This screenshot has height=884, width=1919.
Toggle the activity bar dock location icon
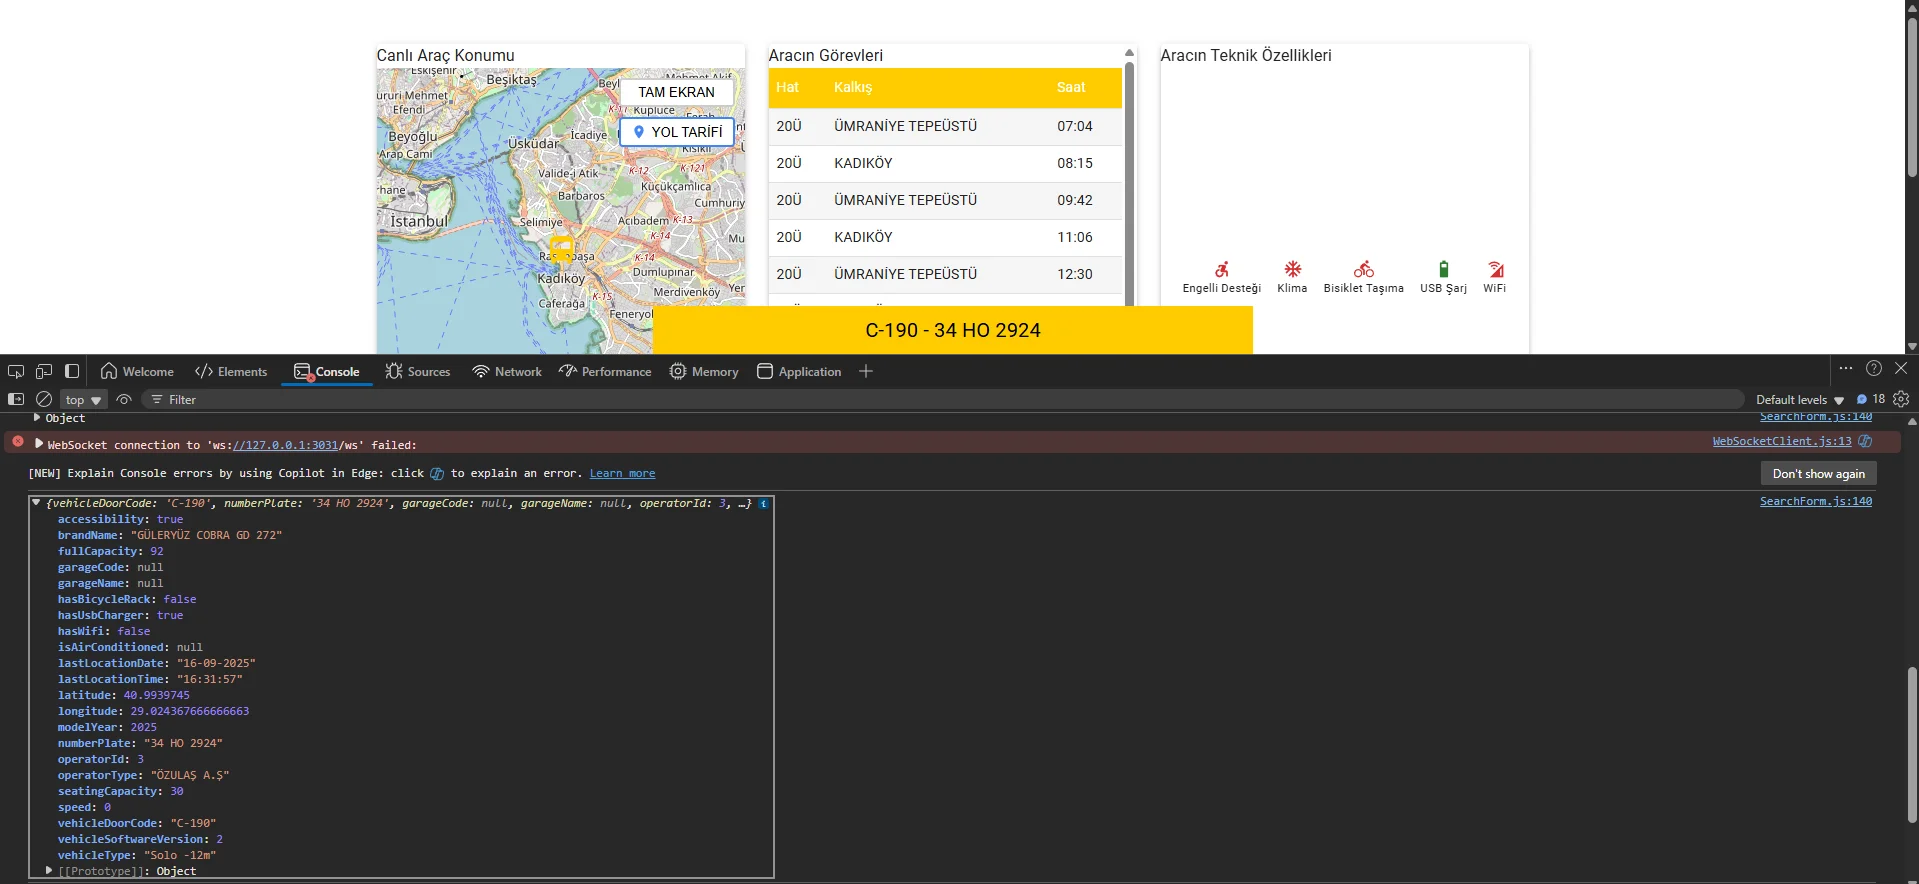pos(72,371)
